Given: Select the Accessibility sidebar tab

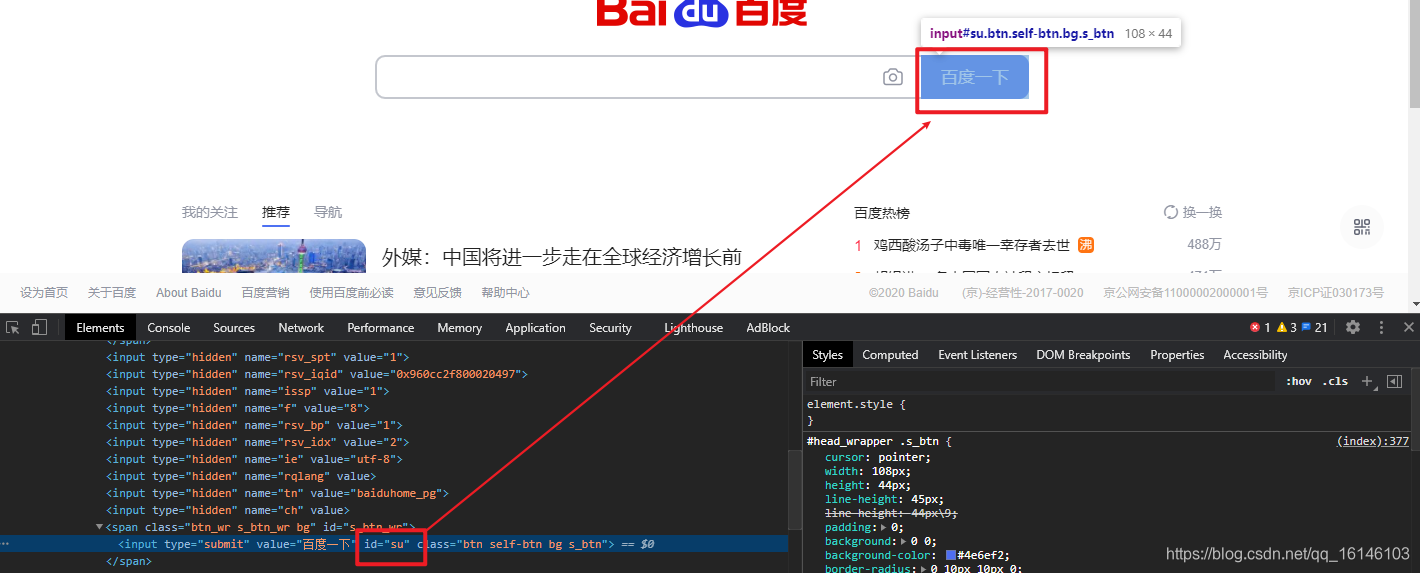Looking at the screenshot, I should (1255, 354).
